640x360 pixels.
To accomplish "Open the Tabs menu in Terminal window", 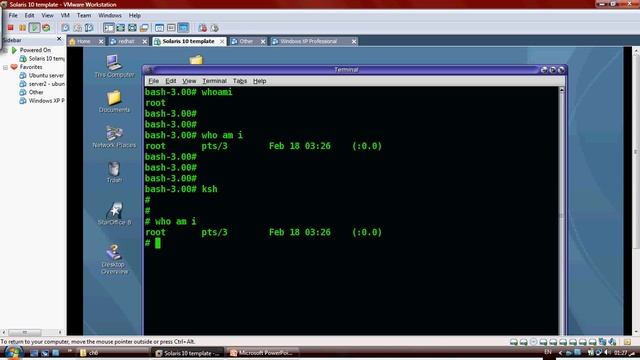I will pos(240,81).
